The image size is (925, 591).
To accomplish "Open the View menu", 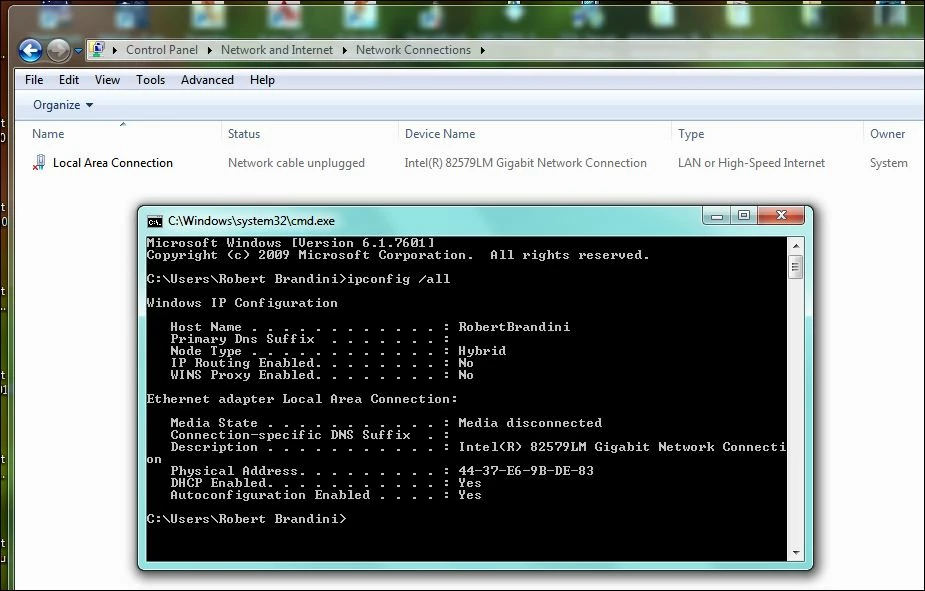I will coord(107,80).
